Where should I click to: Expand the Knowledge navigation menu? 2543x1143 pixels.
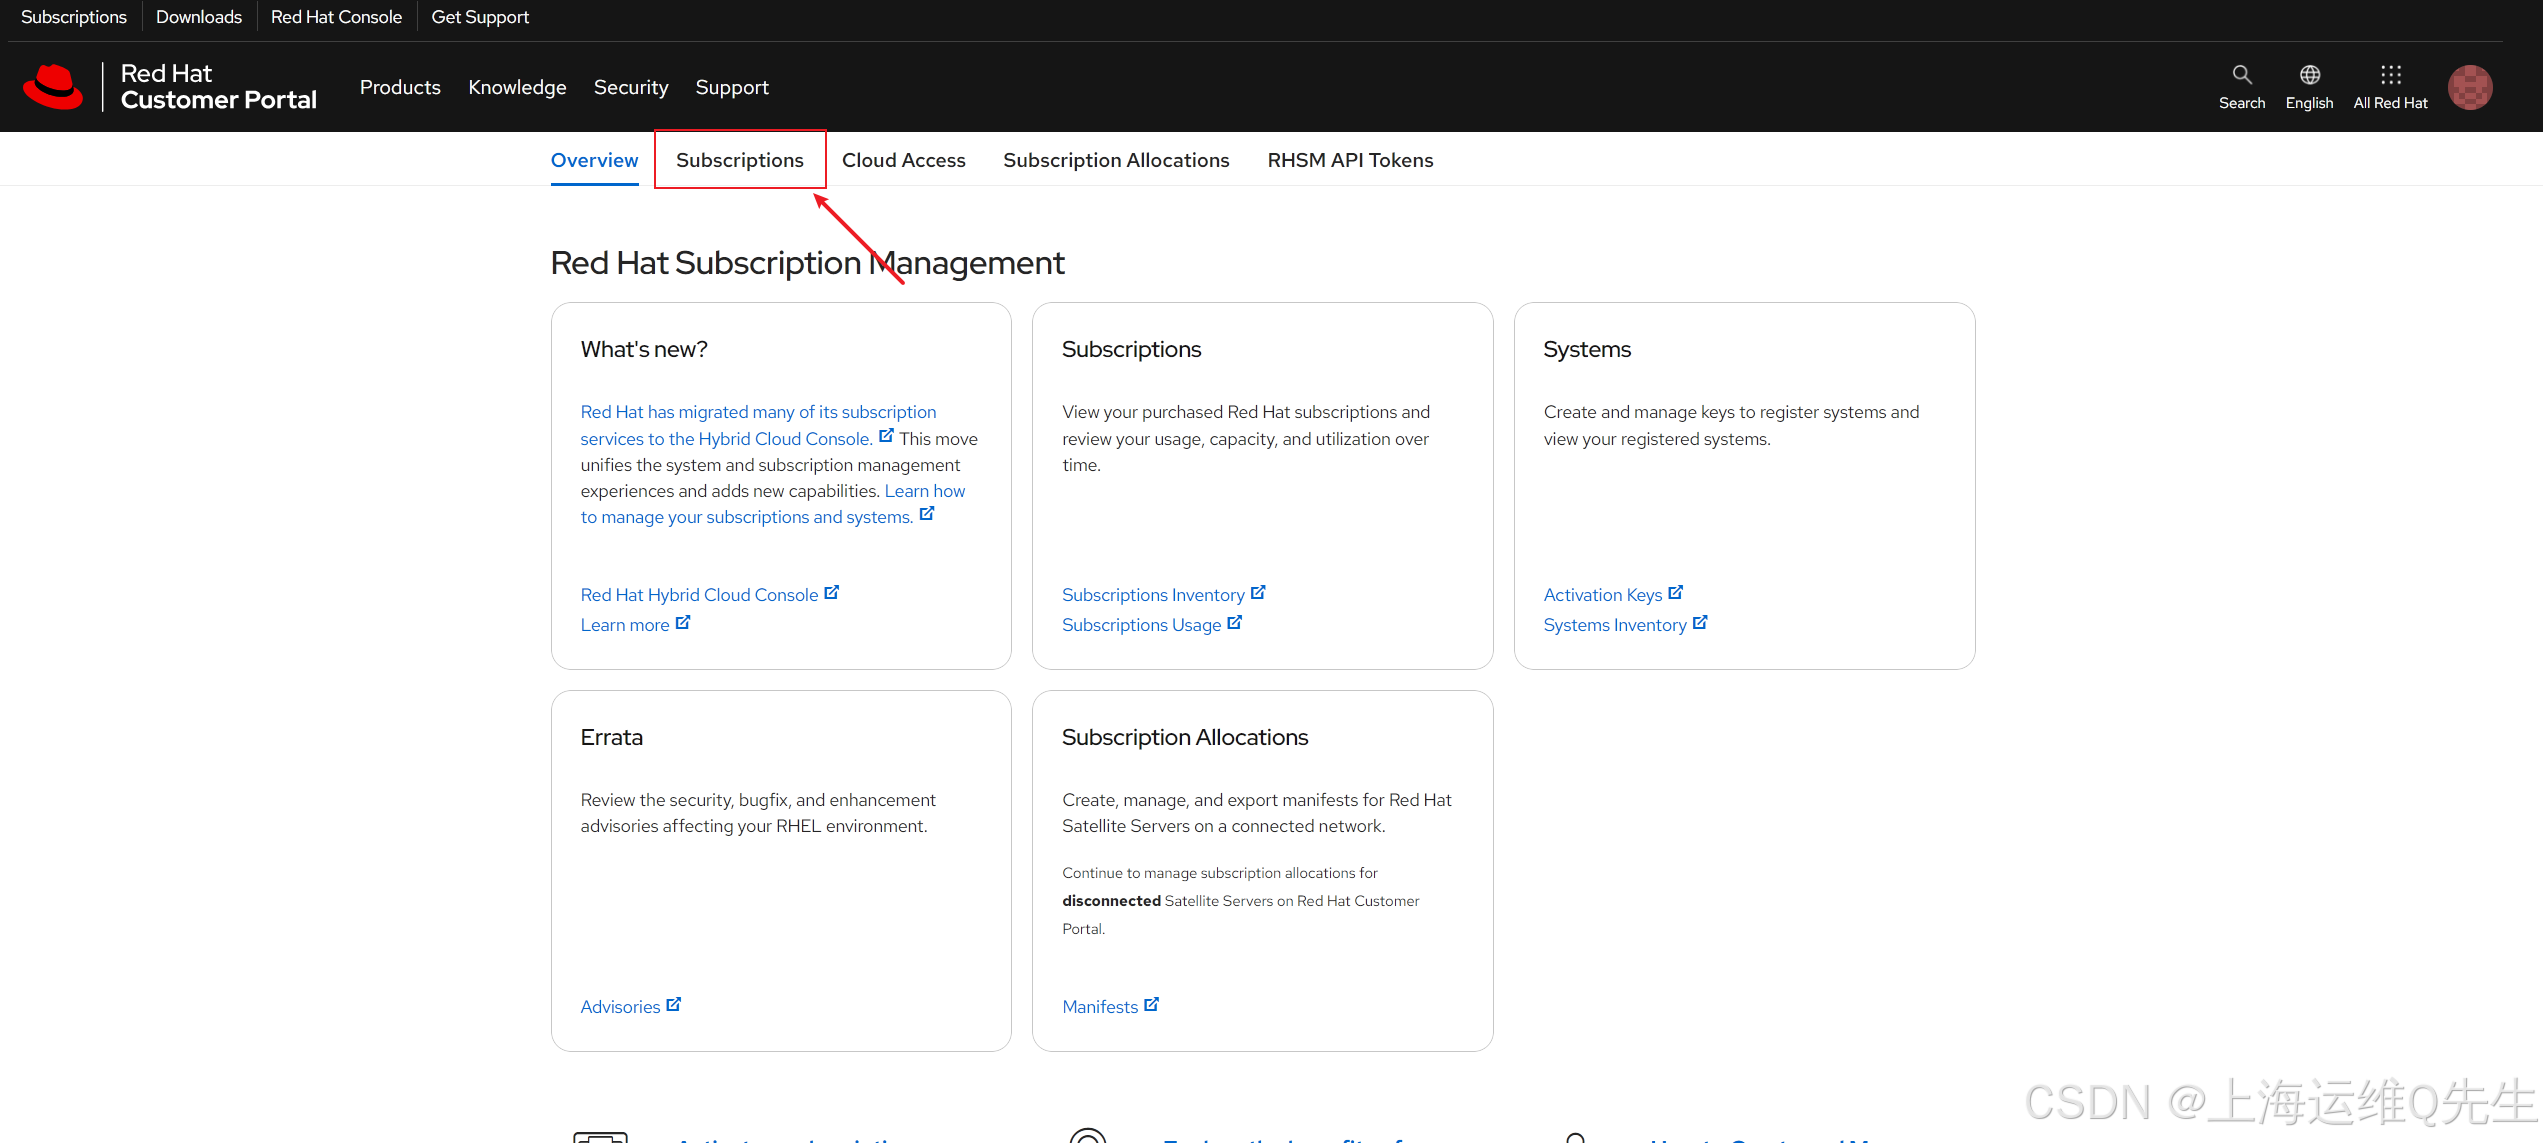517,87
